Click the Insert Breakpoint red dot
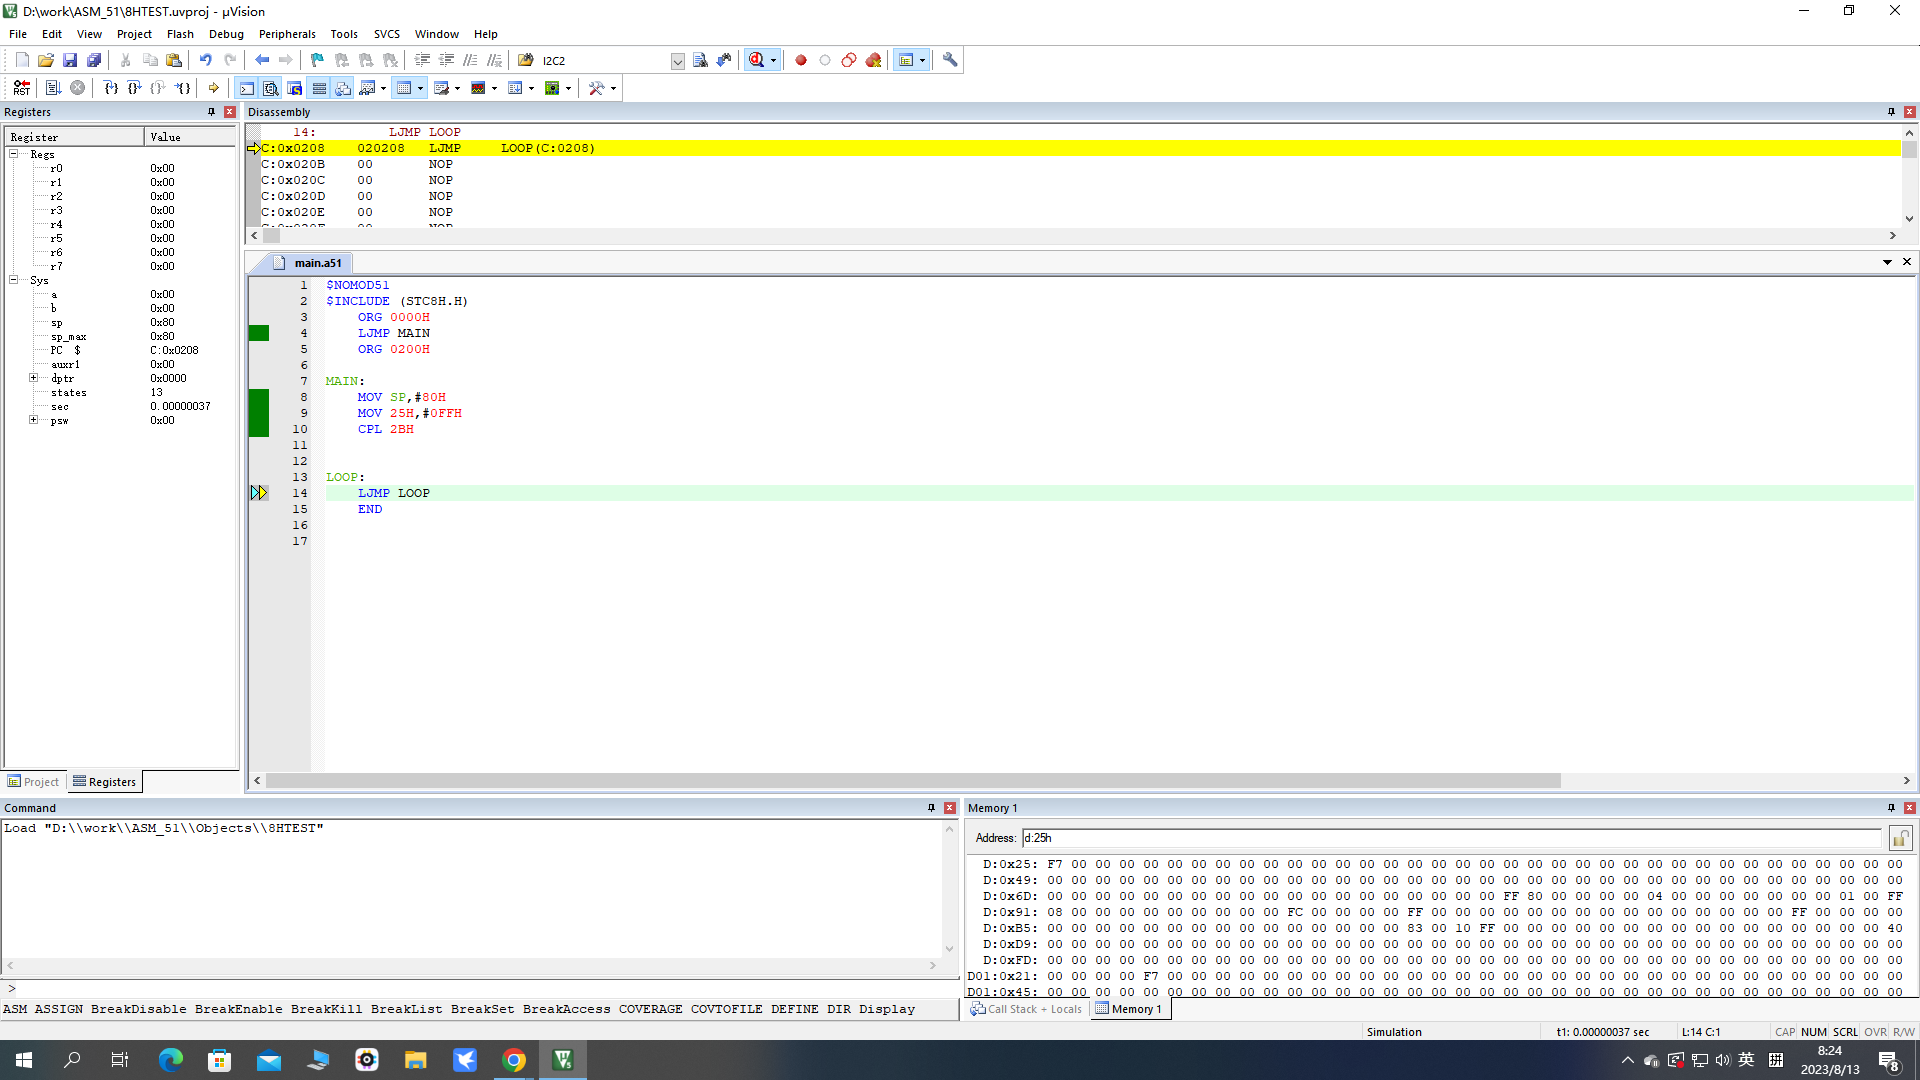 click(801, 60)
